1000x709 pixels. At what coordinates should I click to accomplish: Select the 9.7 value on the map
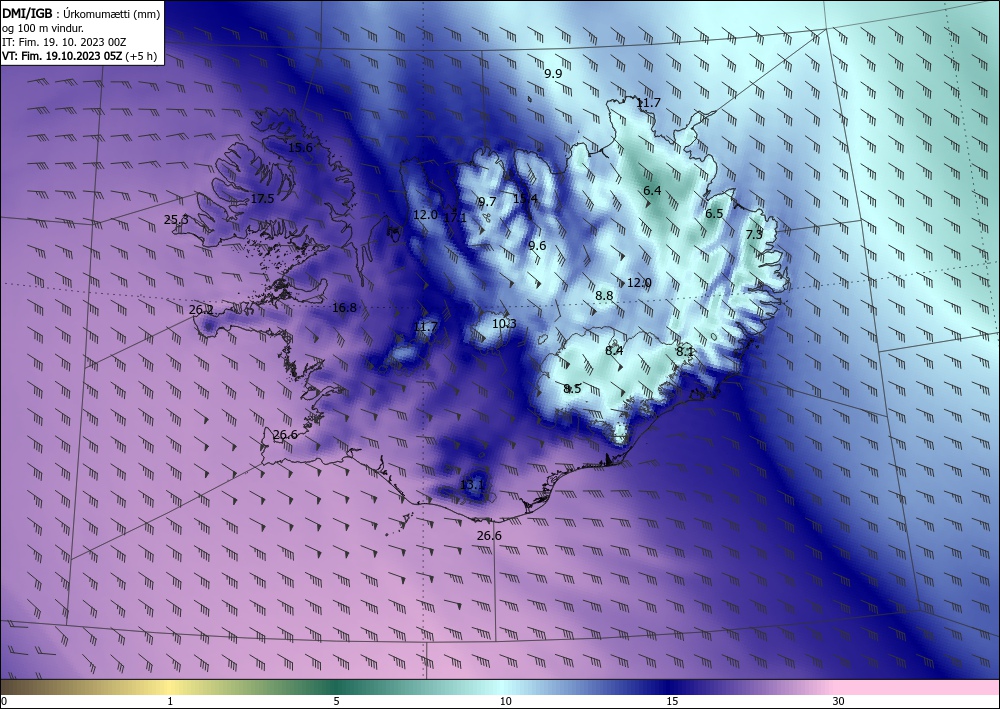point(487,201)
